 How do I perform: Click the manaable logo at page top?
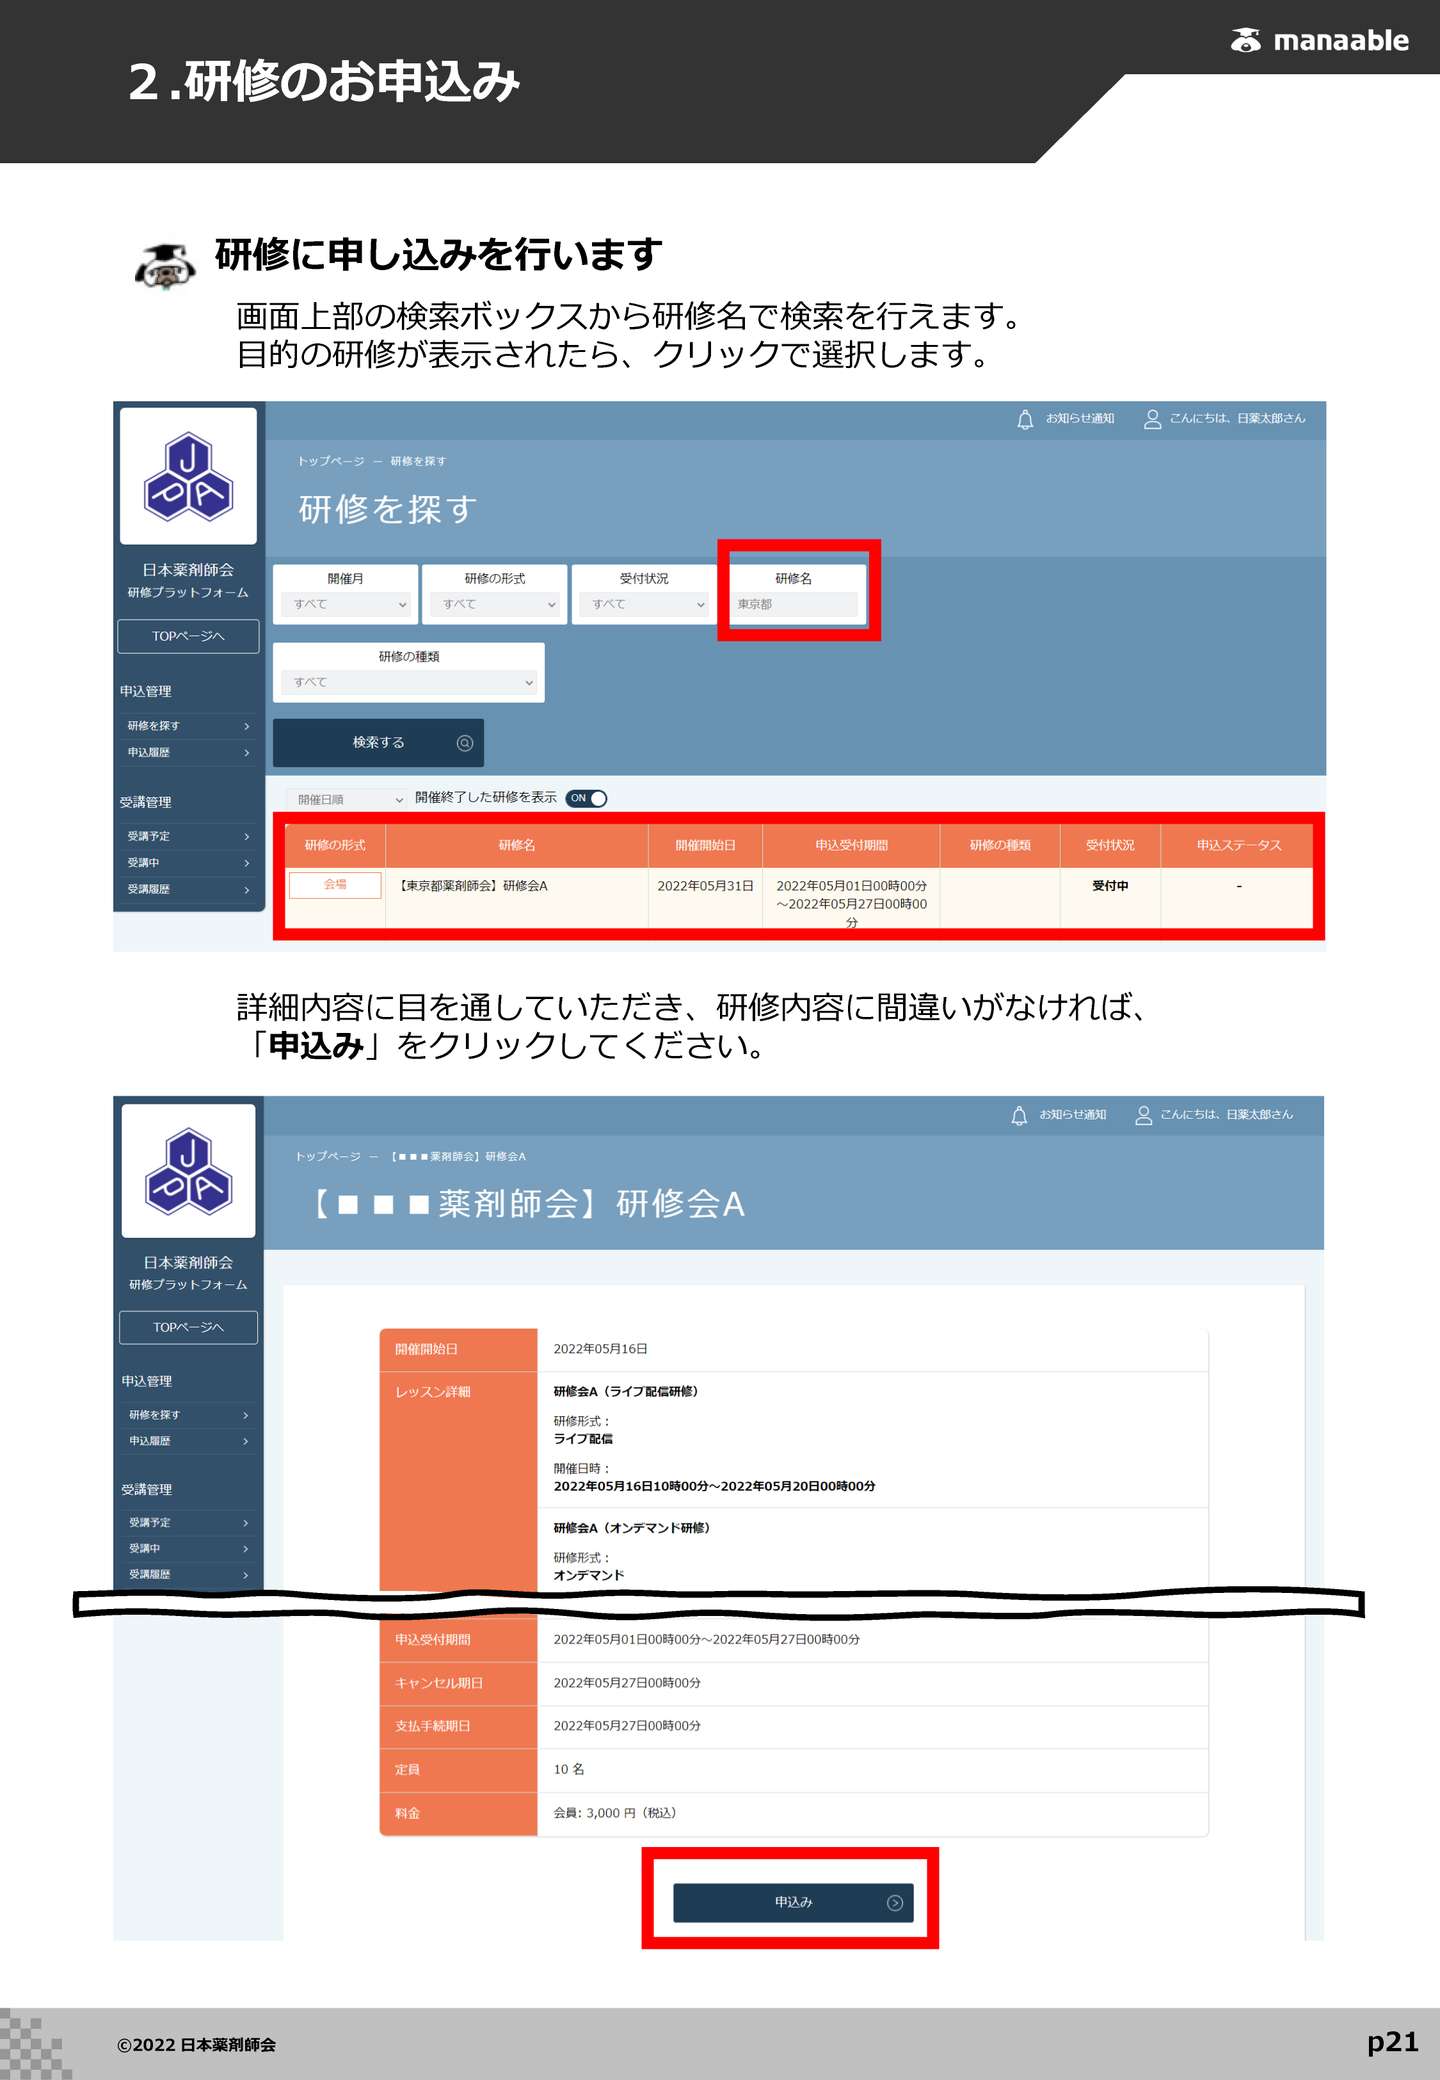tap(1319, 40)
